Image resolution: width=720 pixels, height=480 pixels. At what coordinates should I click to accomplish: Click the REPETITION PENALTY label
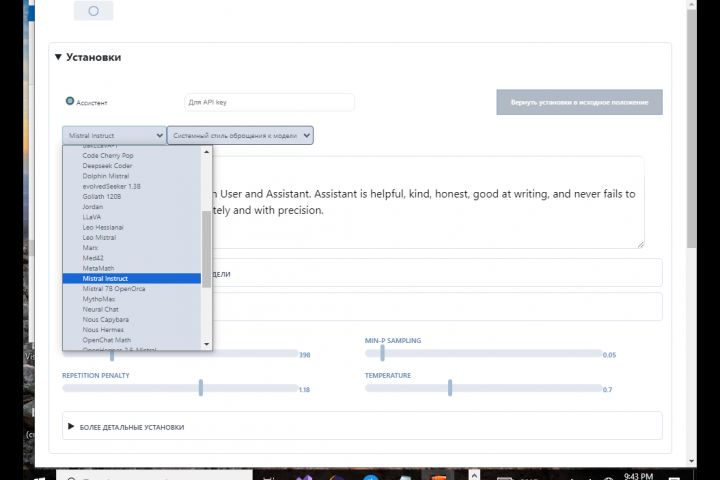(96, 375)
